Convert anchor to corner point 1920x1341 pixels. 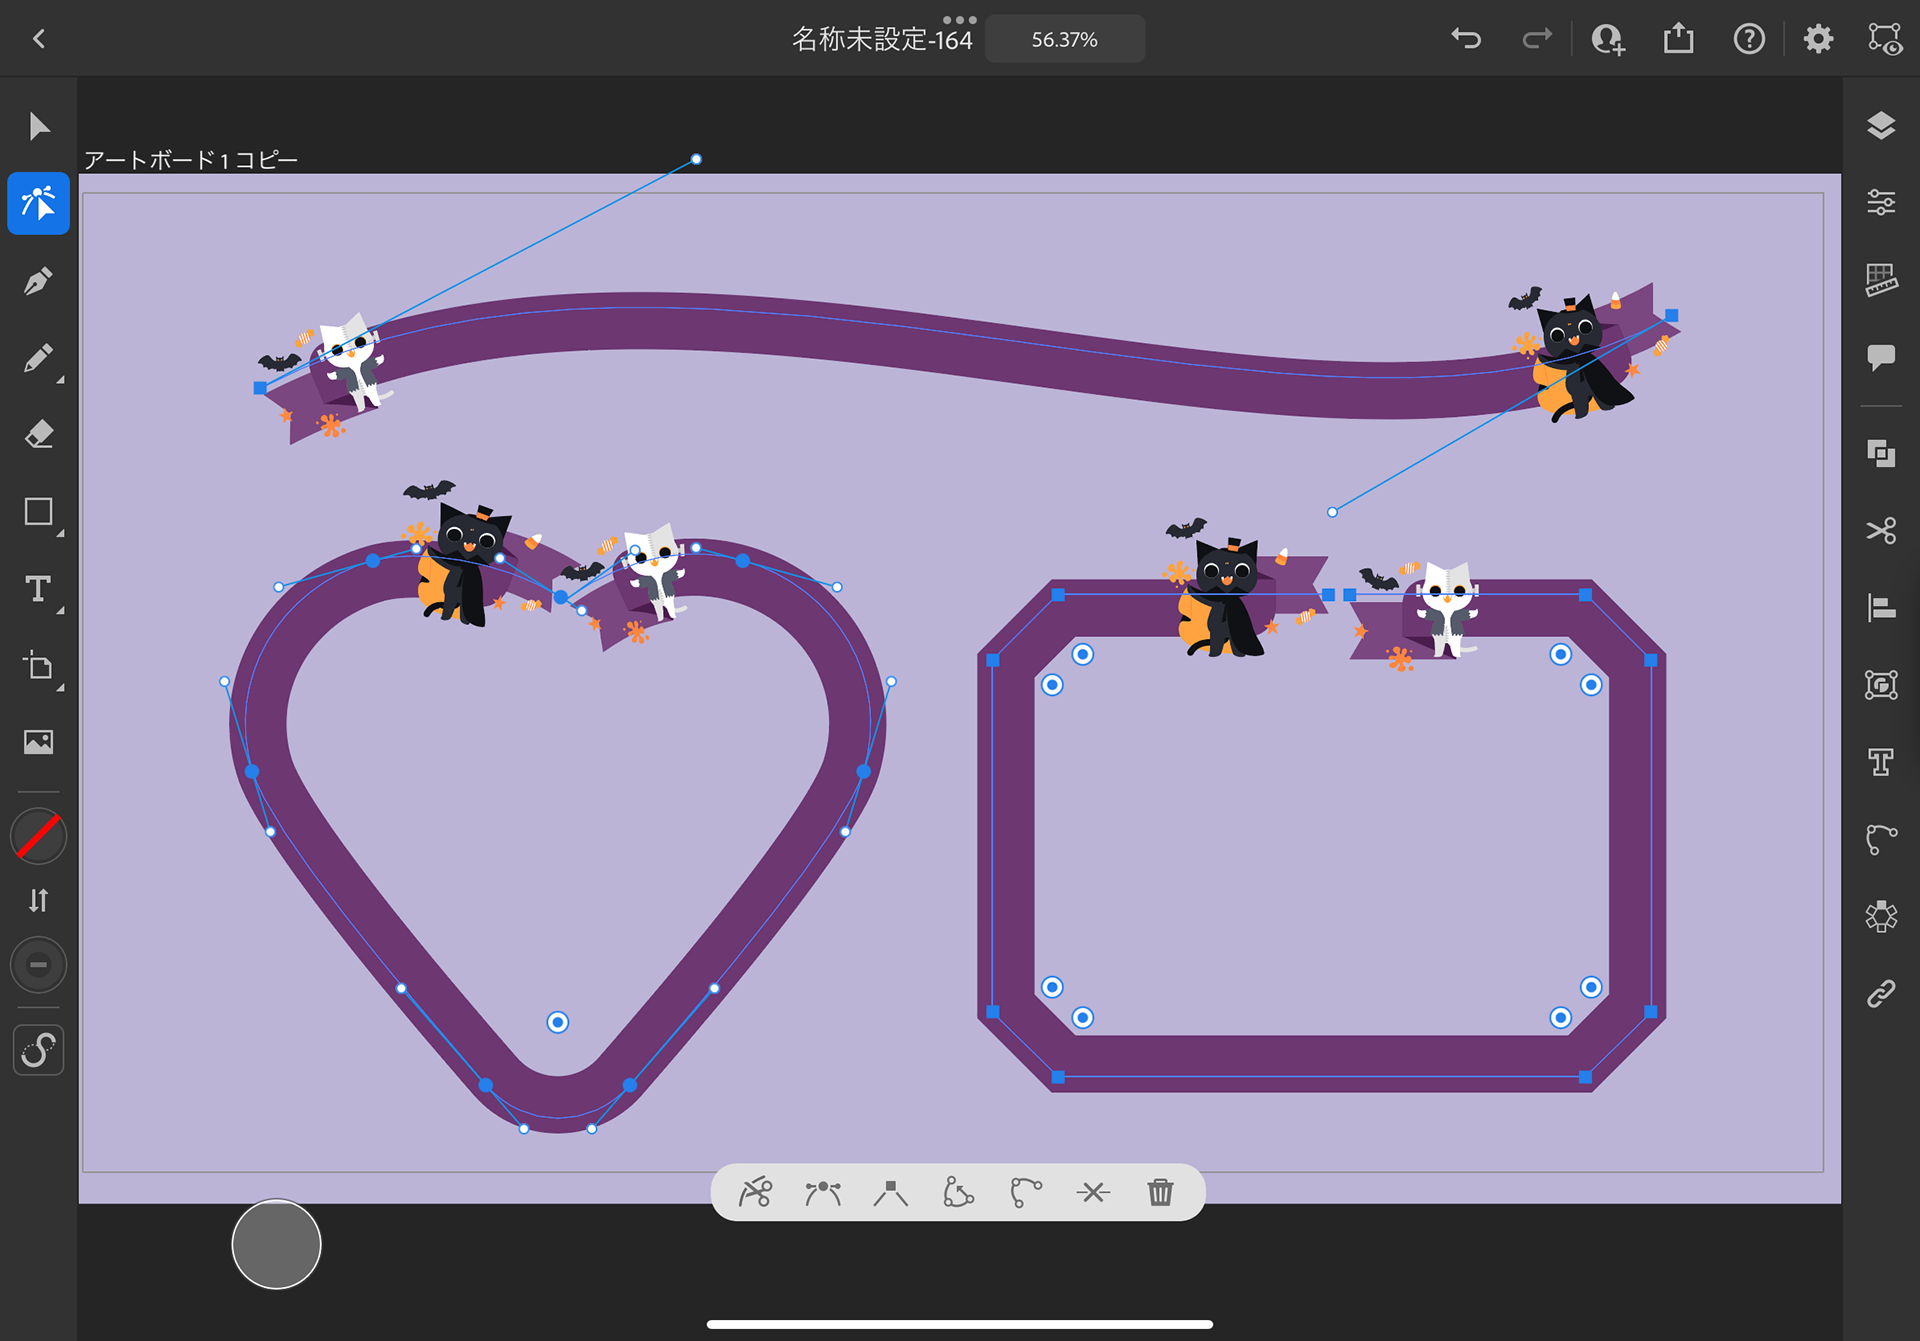(x=890, y=1192)
